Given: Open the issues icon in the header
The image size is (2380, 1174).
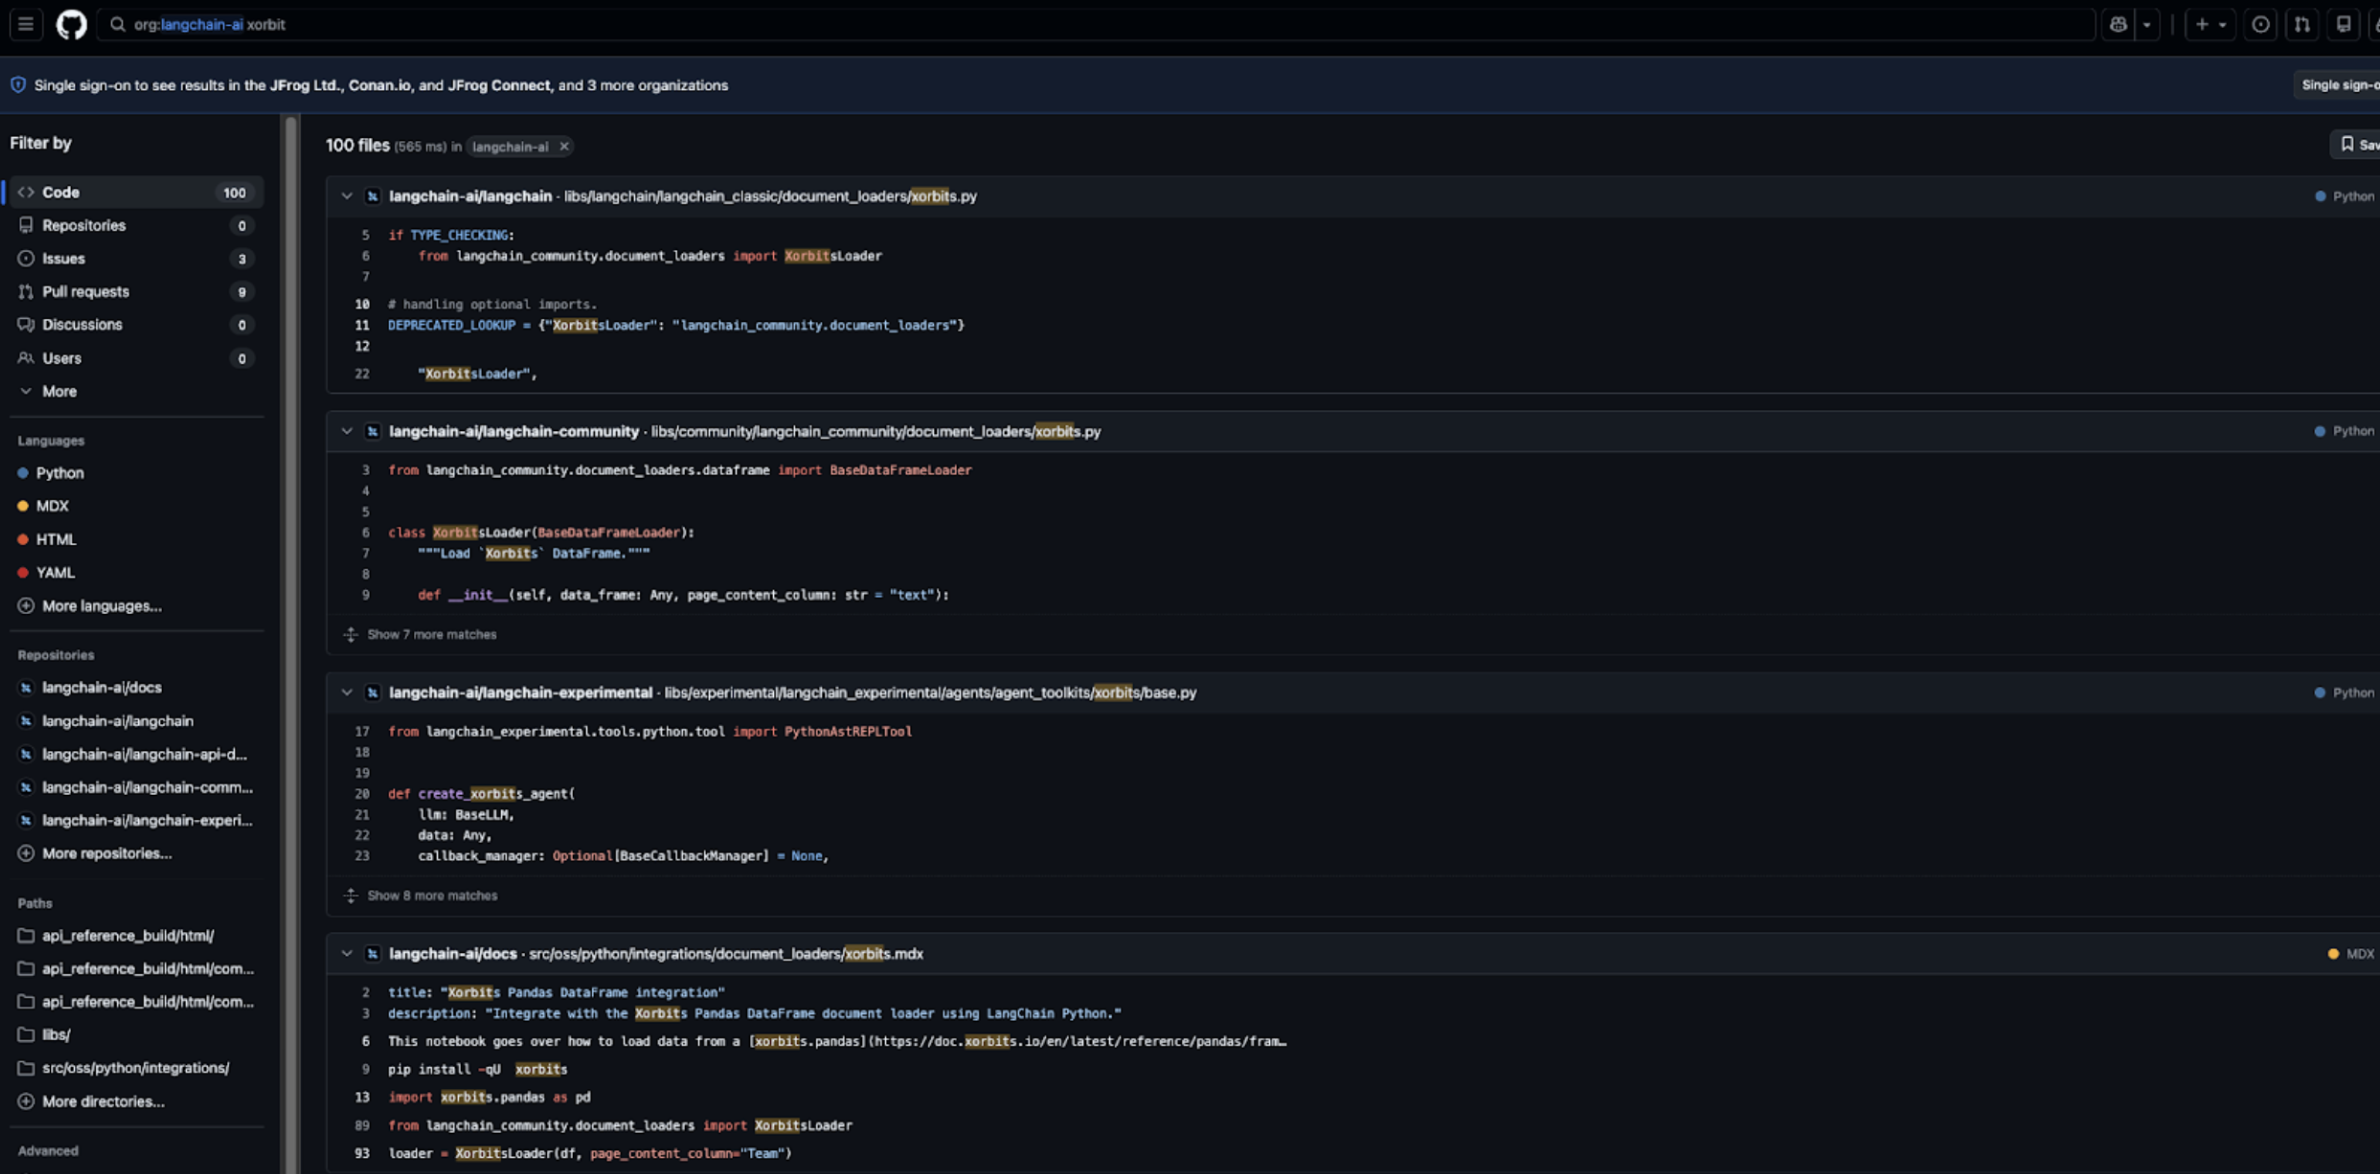Looking at the screenshot, I should pyautogui.click(x=2260, y=24).
